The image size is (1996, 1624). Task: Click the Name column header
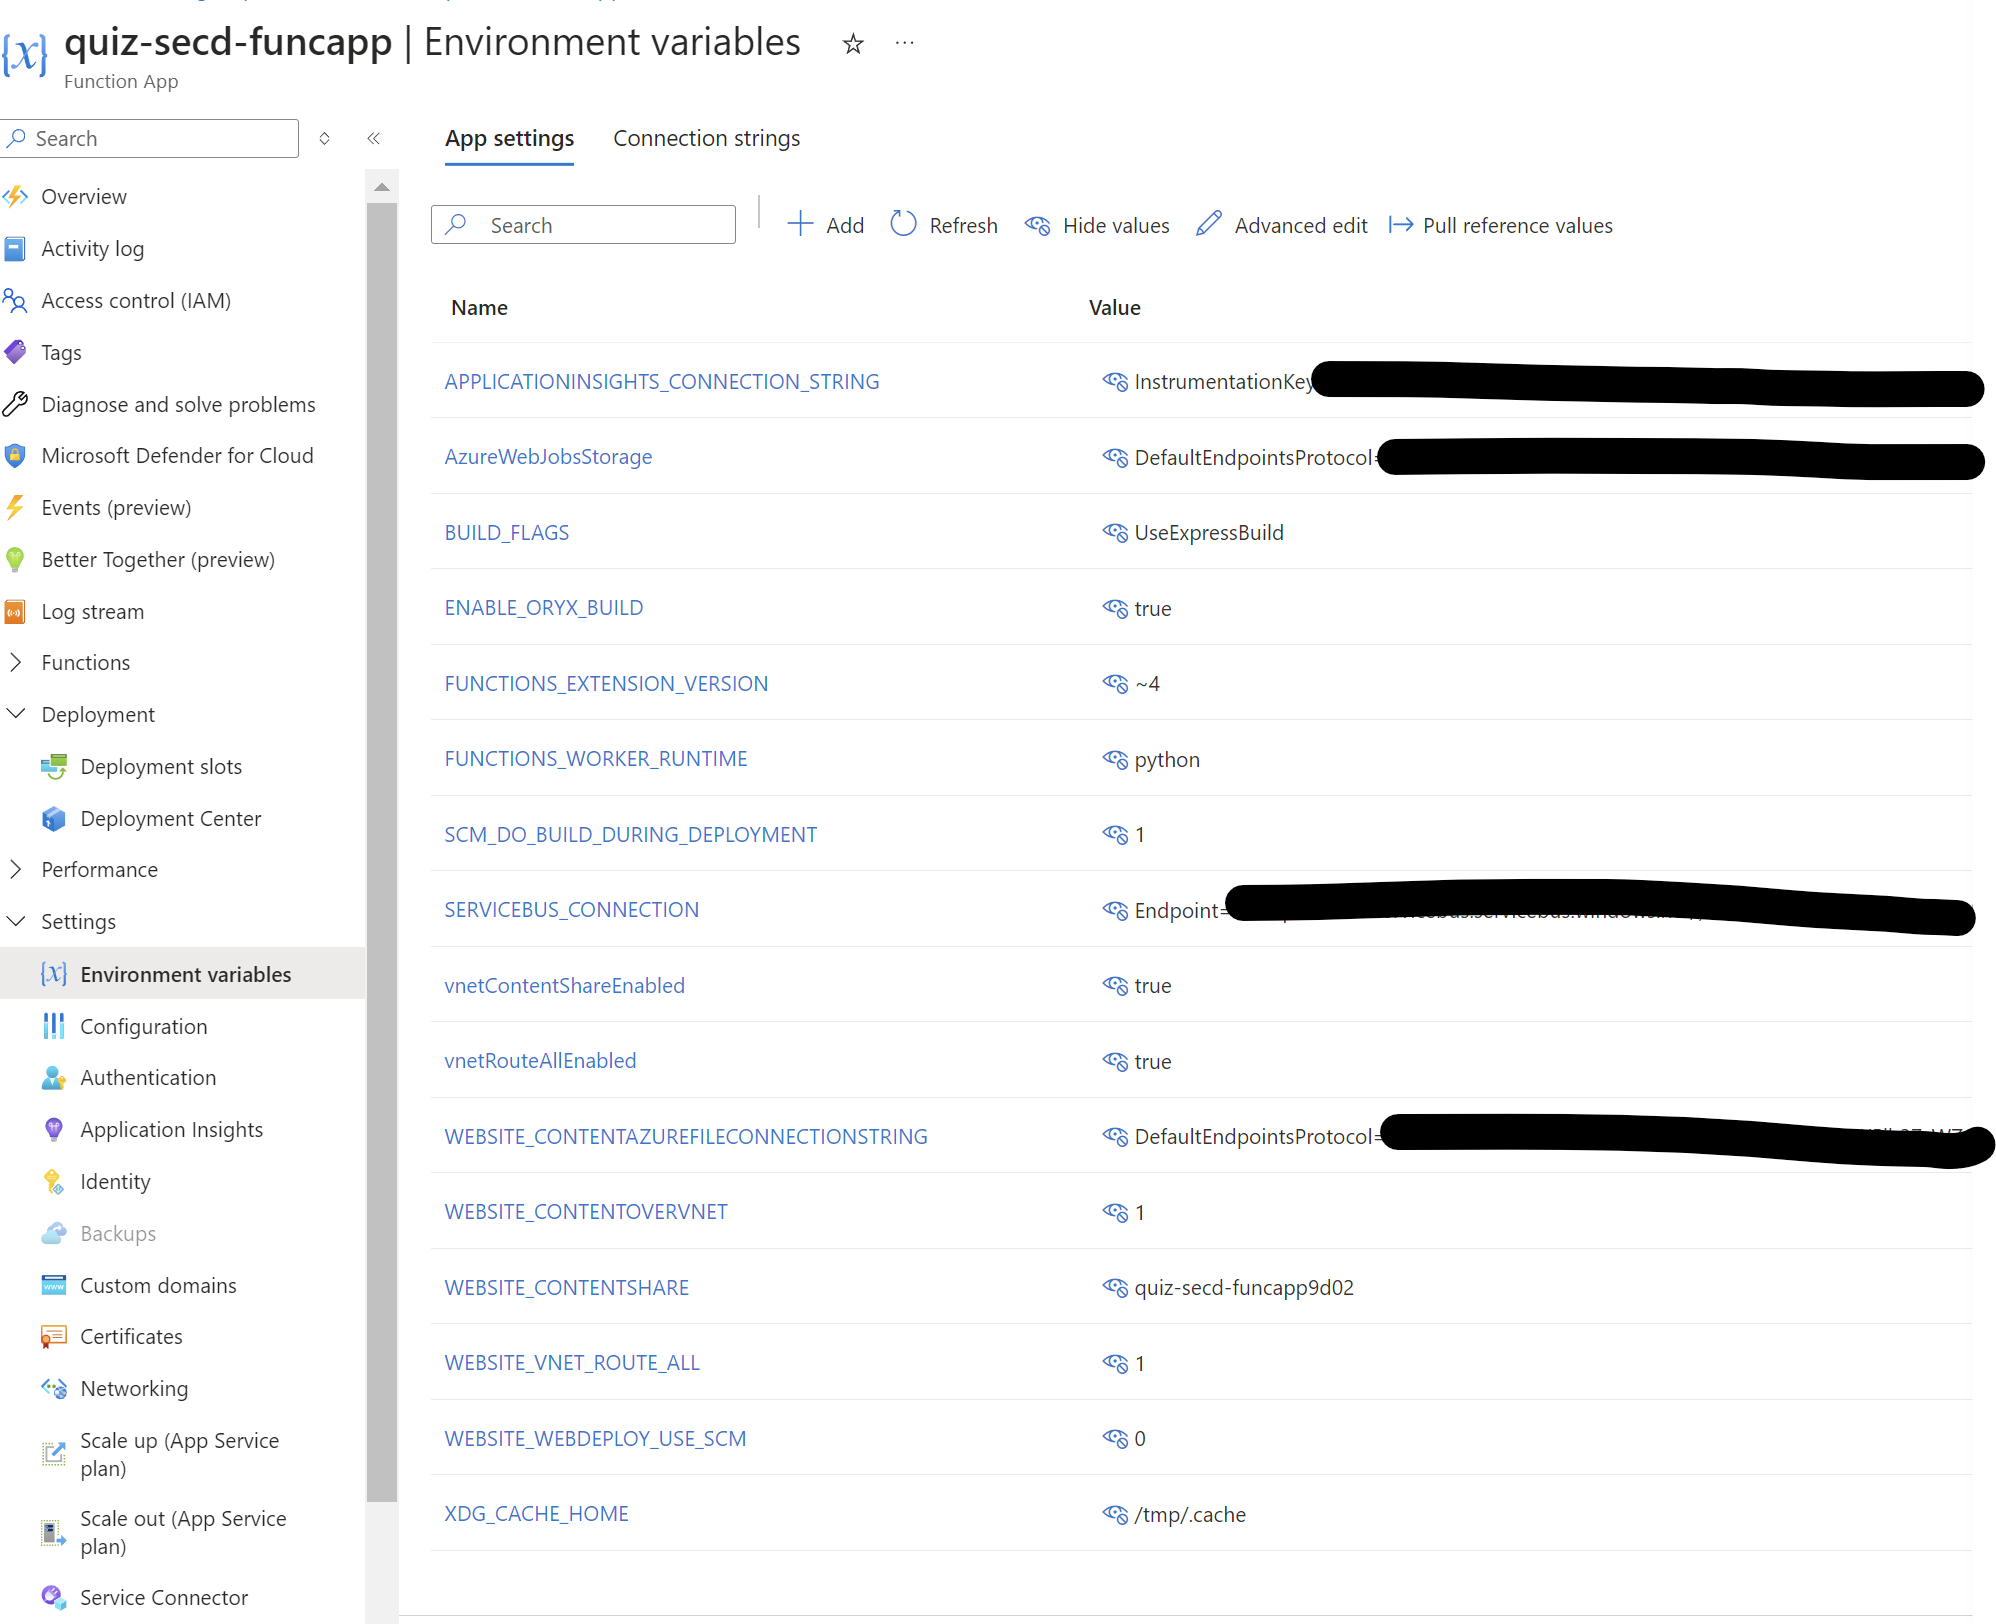pos(479,307)
